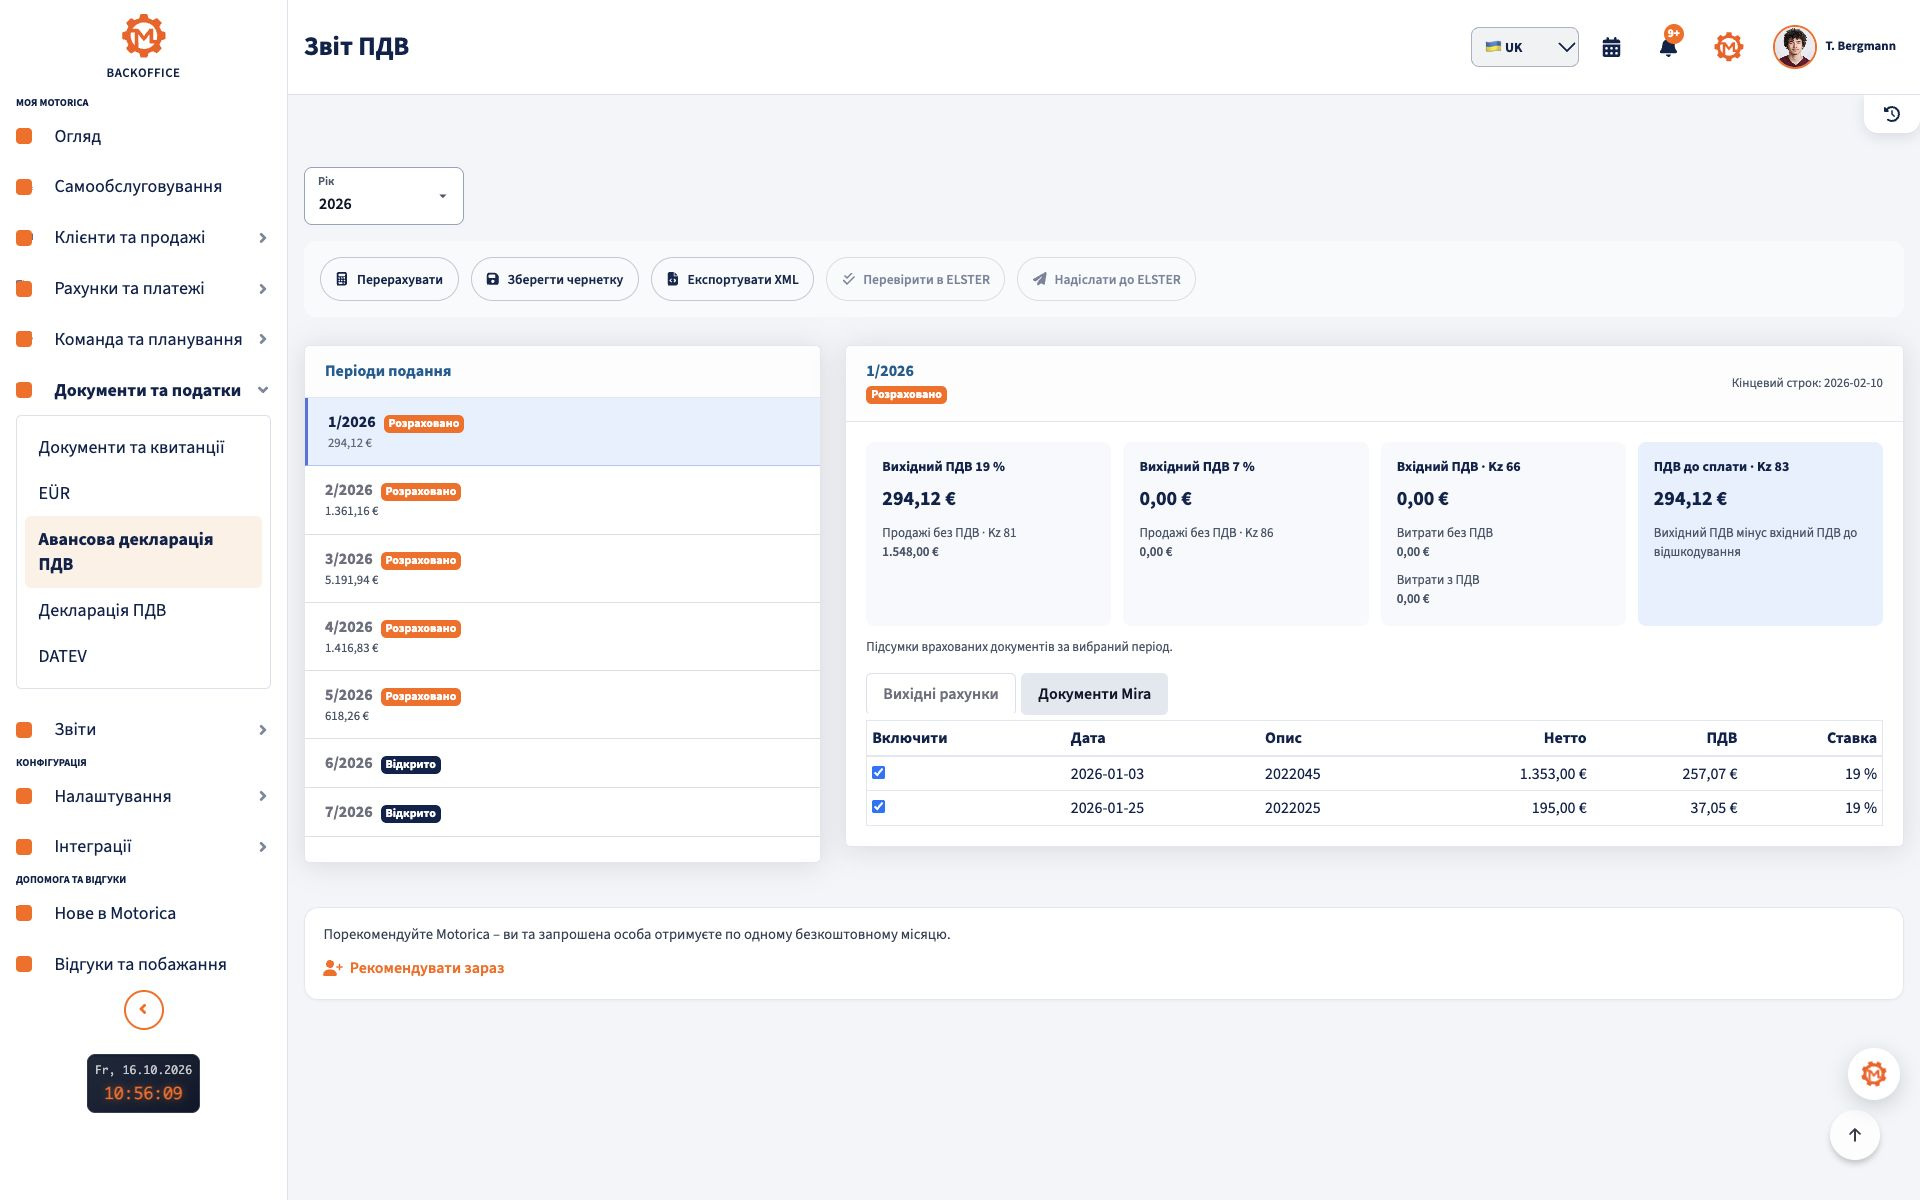The width and height of the screenshot is (1920, 1200).
Task: Open notifications bell icon
Action: tap(1668, 47)
